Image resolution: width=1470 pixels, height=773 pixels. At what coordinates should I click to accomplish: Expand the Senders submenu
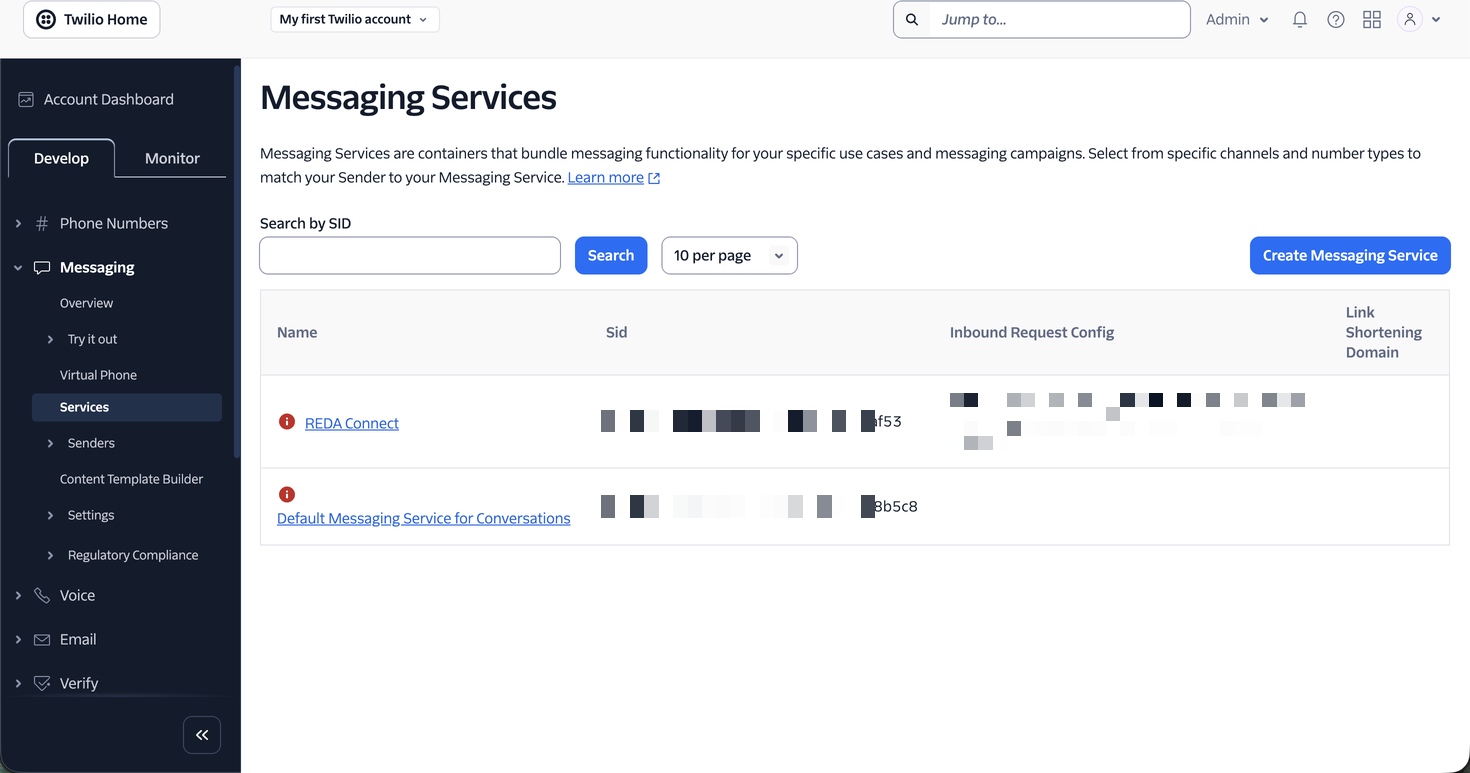tap(50, 443)
